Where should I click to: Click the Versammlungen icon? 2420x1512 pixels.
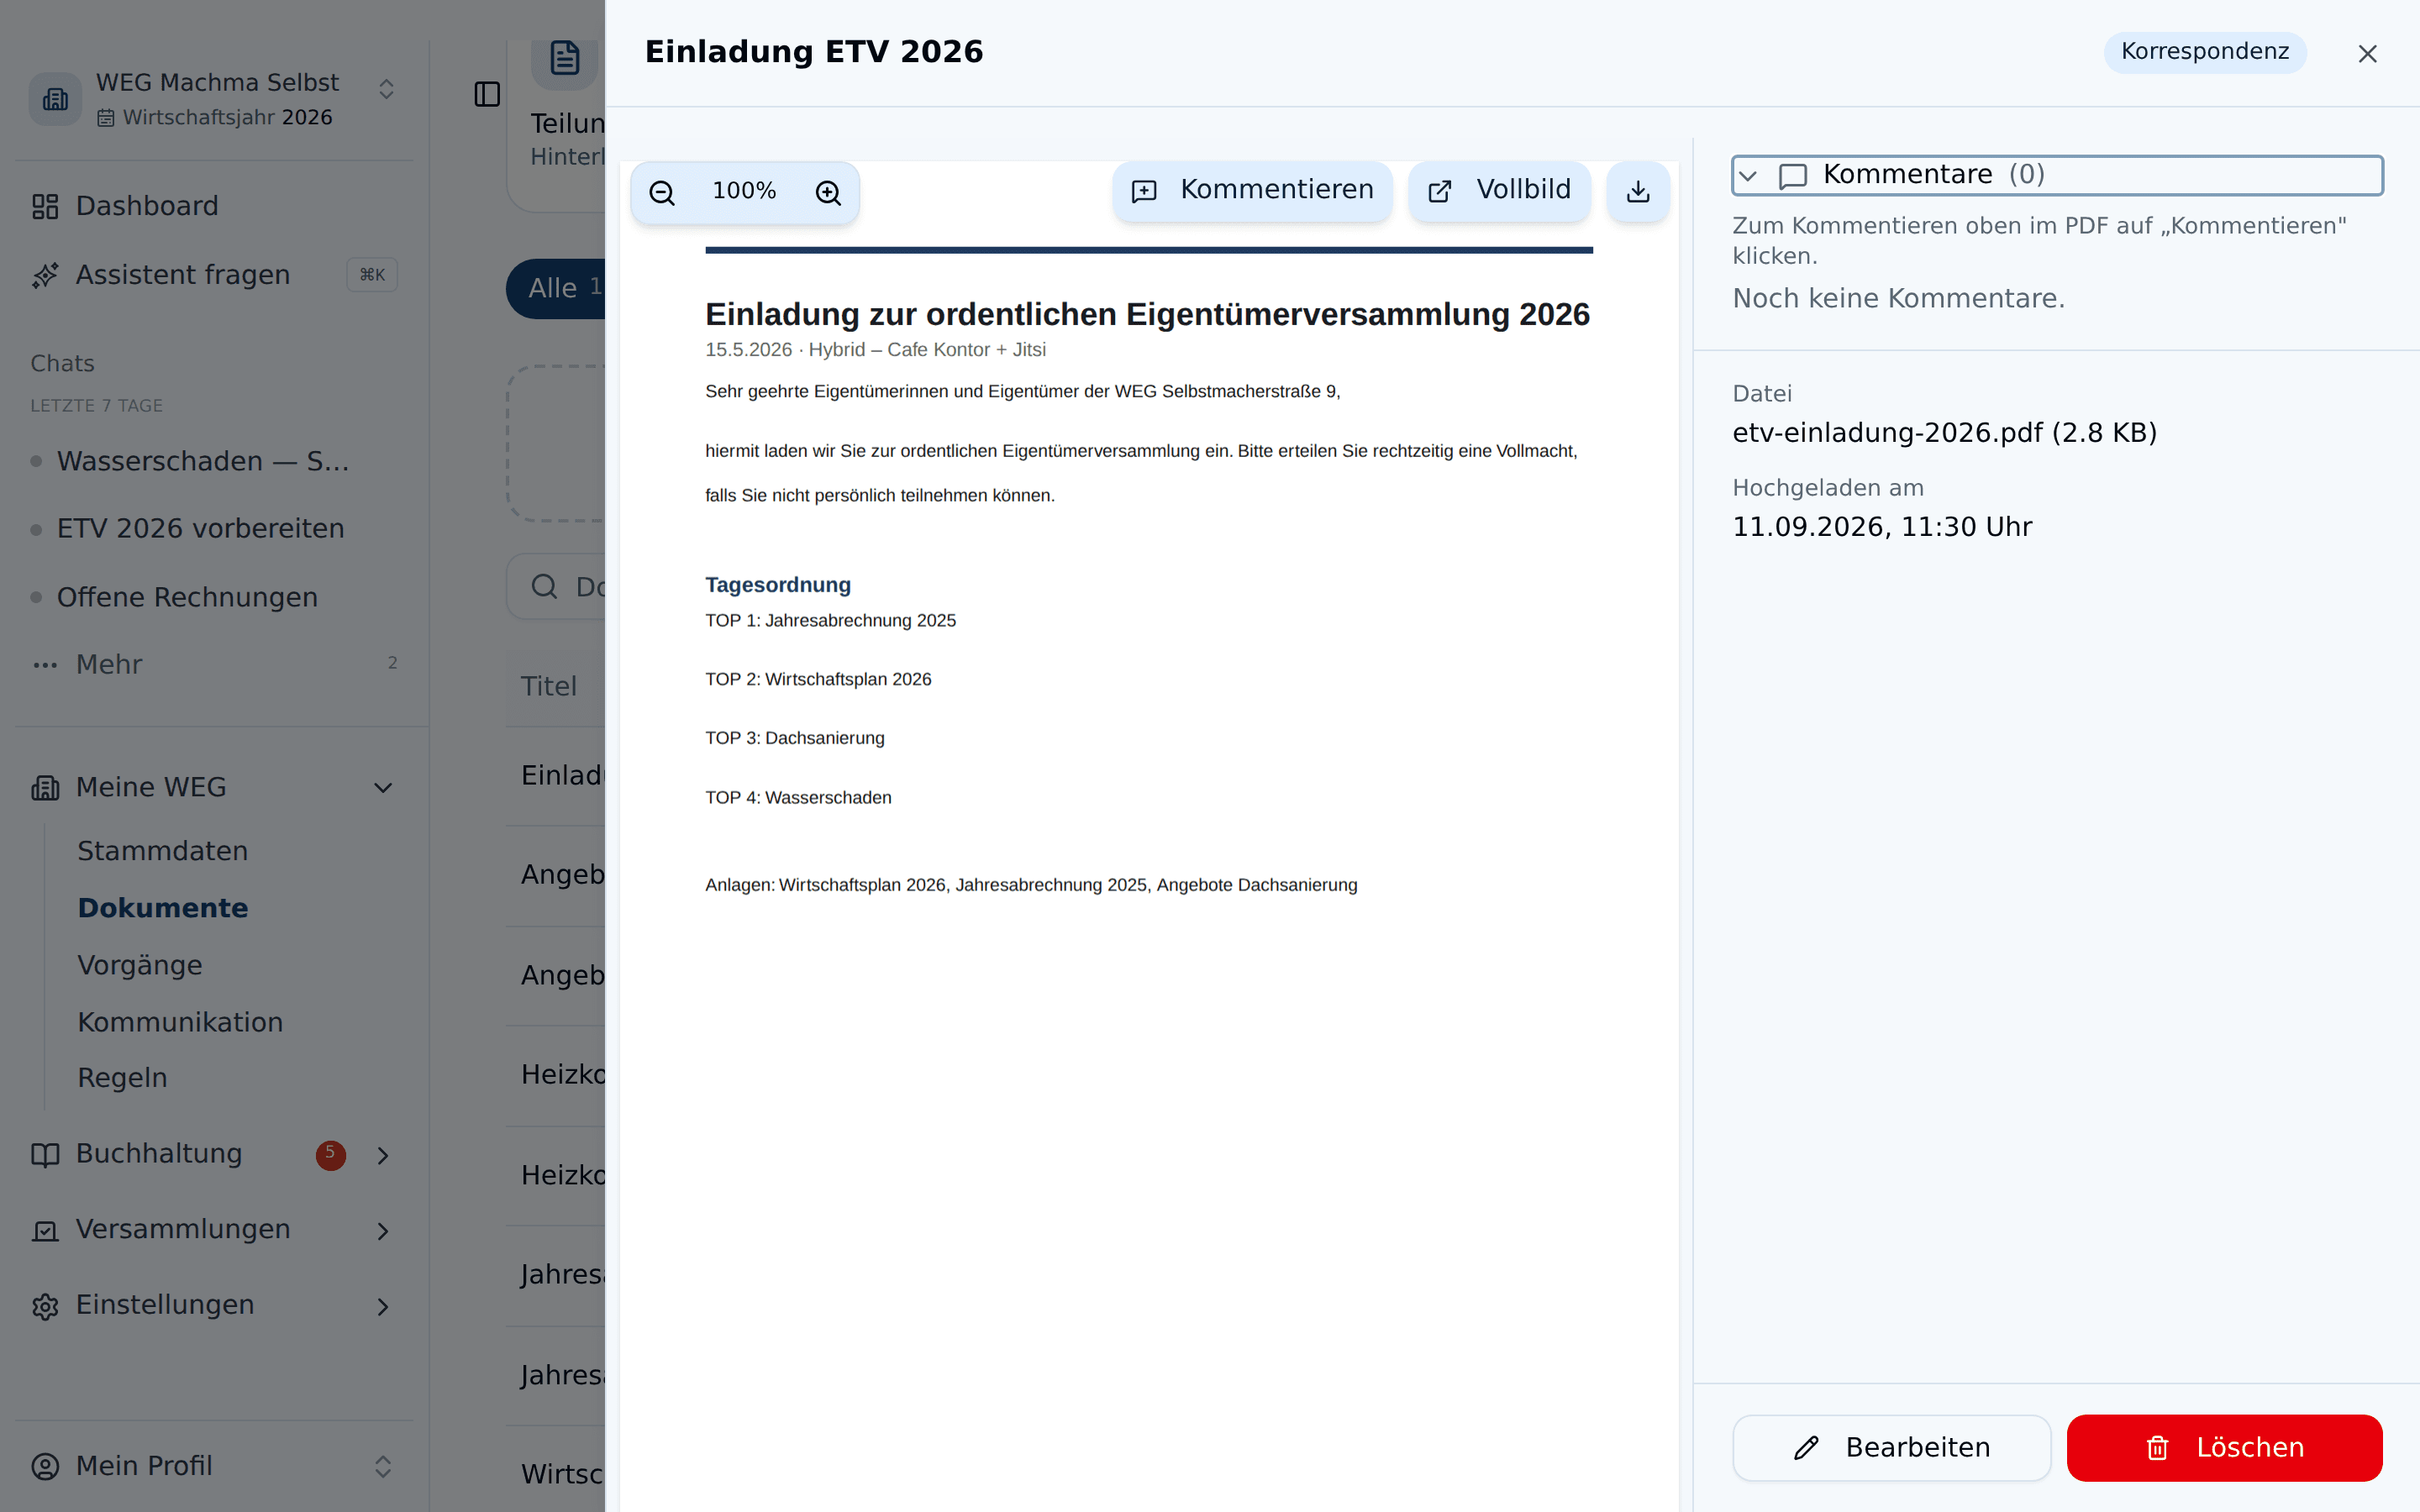pyautogui.click(x=45, y=1231)
